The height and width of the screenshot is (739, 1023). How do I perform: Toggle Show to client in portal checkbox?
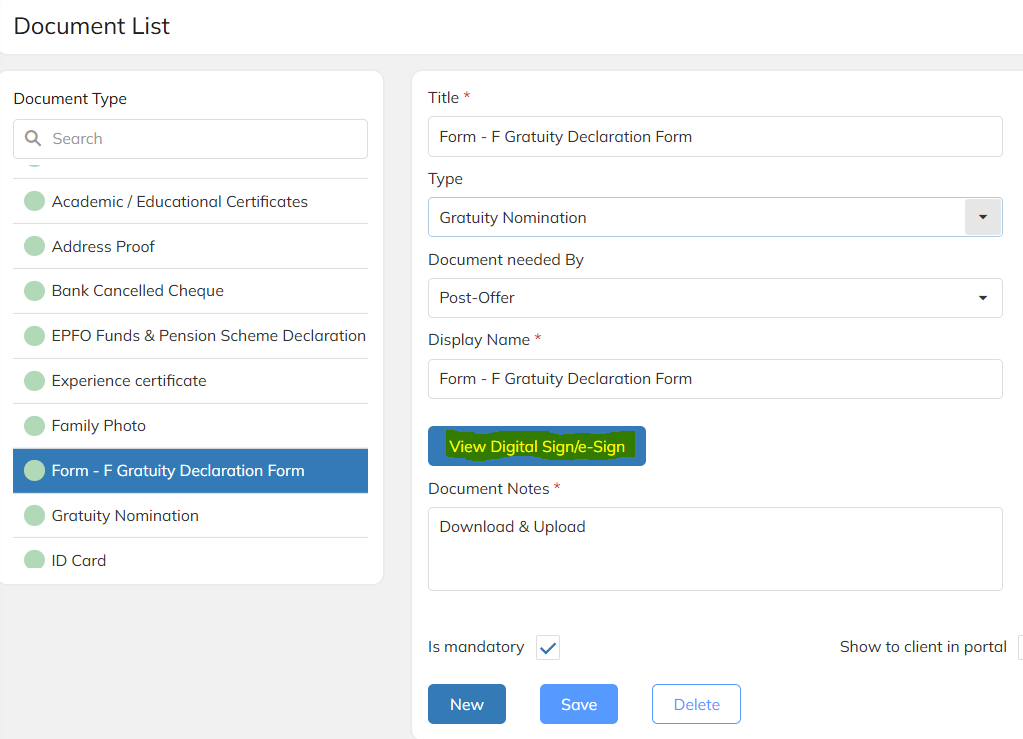[1019, 648]
